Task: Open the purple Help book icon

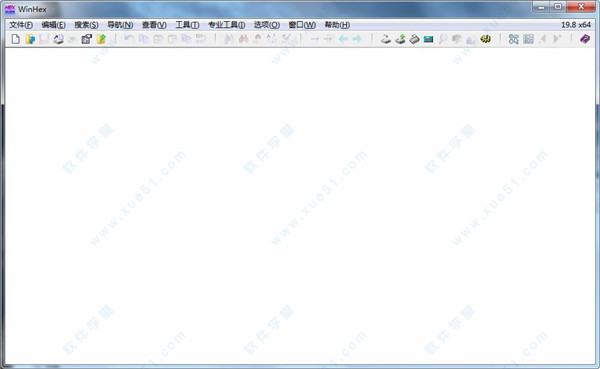Action: 585,39
